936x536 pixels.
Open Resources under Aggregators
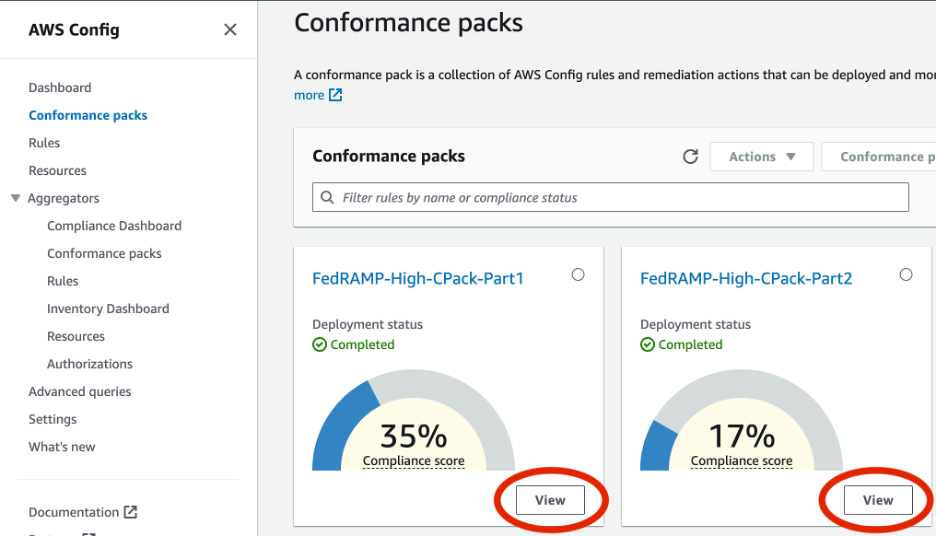point(76,336)
